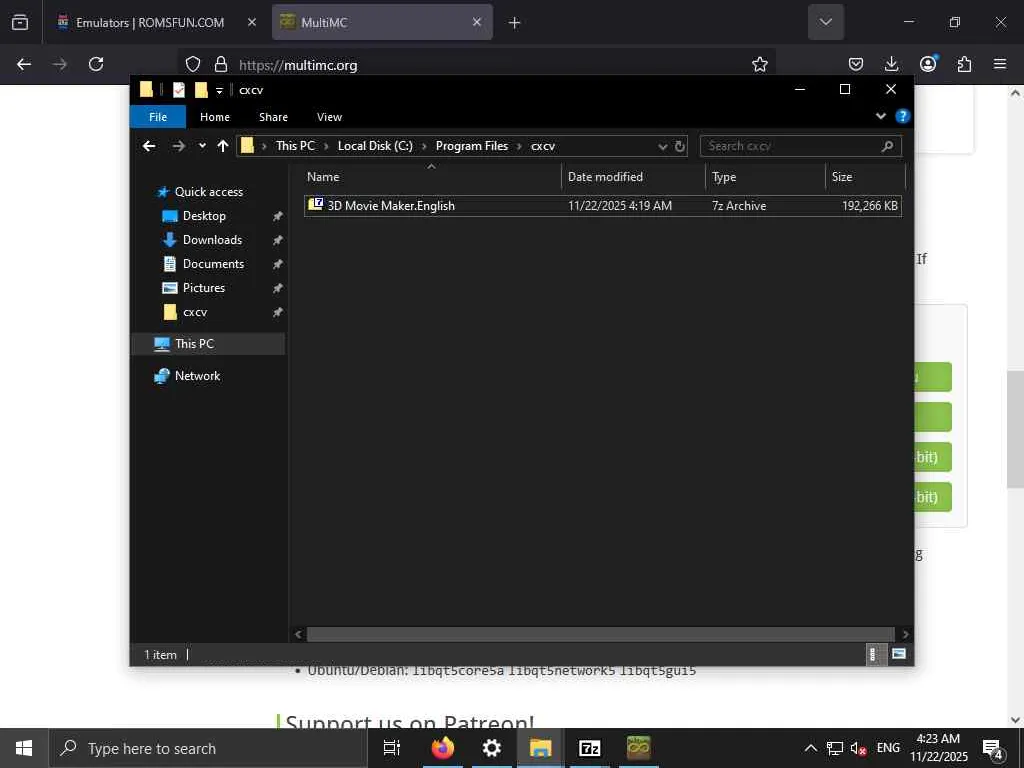This screenshot has height=768, width=1024.
Task: Go up one folder level
Action: [223, 146]
